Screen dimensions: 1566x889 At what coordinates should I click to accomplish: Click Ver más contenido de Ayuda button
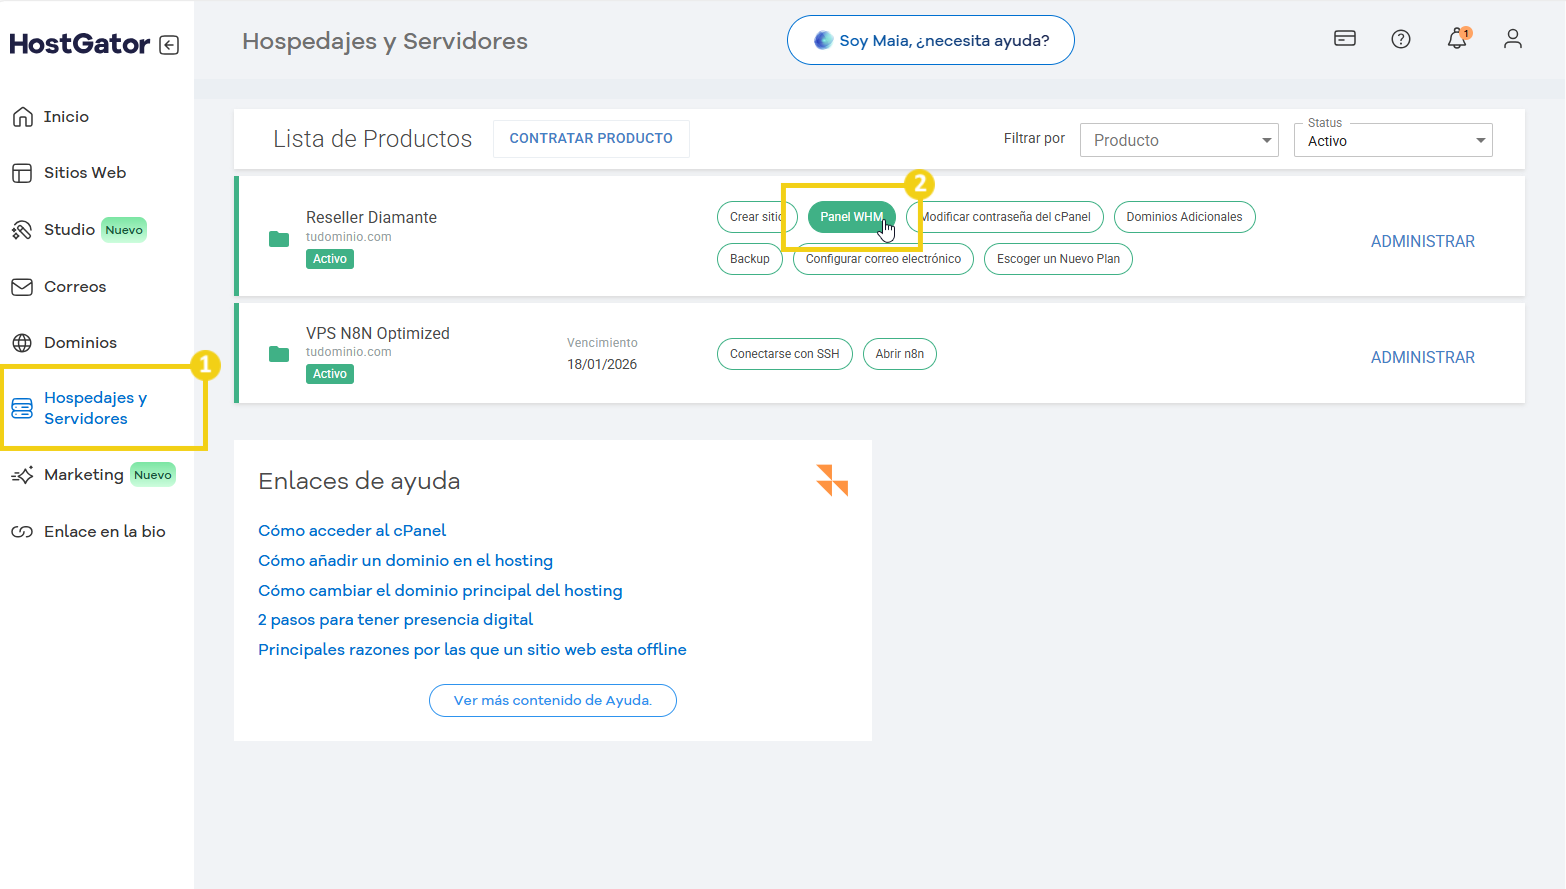[x=553, y=700]
